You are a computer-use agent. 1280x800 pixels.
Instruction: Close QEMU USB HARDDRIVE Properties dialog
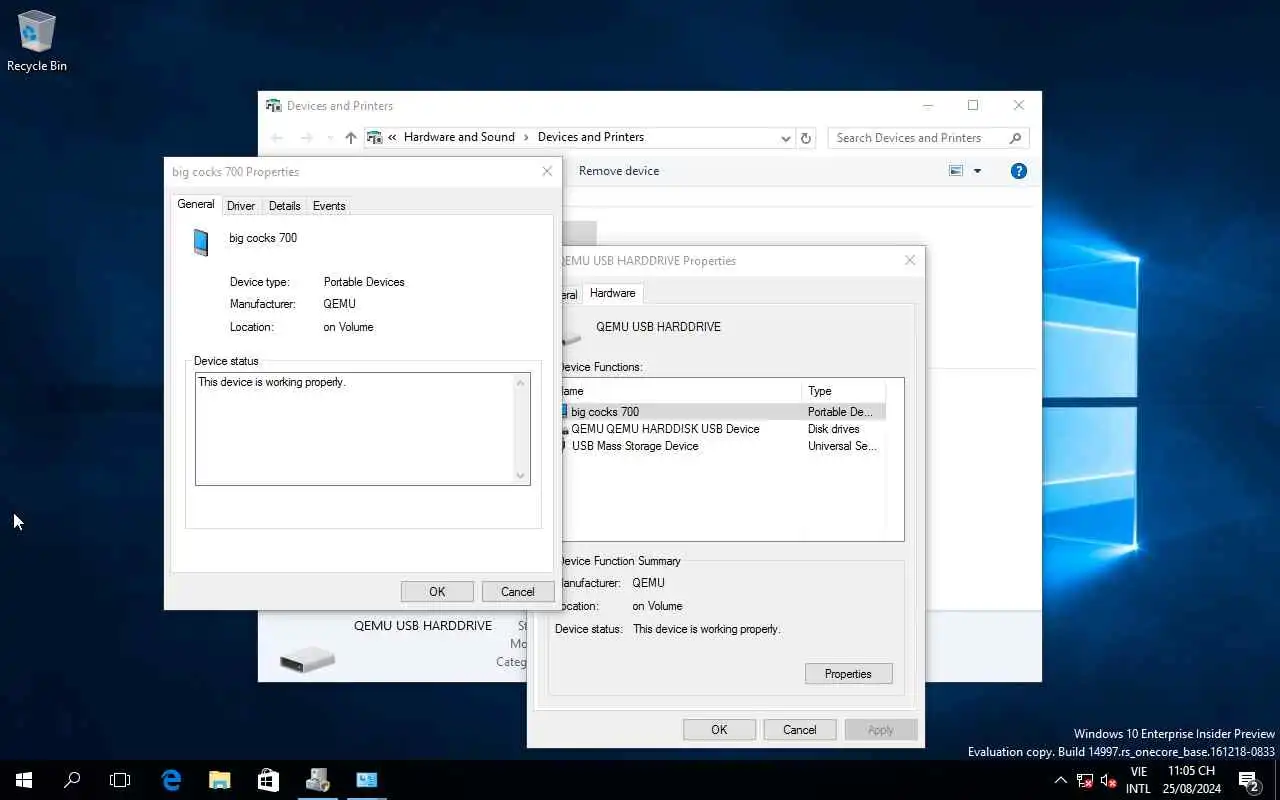pos(910,260)
